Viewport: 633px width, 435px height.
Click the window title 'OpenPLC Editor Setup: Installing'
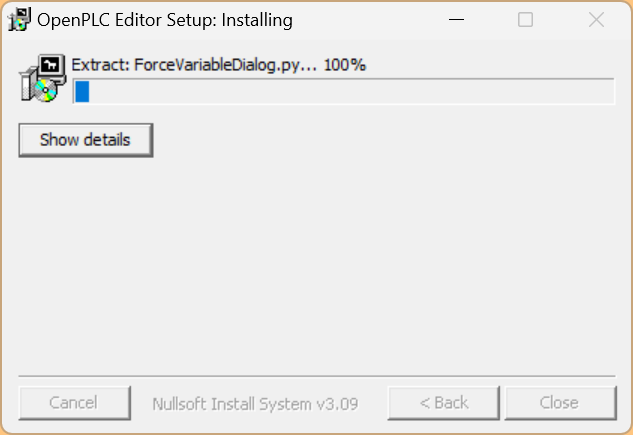[165, 19]
